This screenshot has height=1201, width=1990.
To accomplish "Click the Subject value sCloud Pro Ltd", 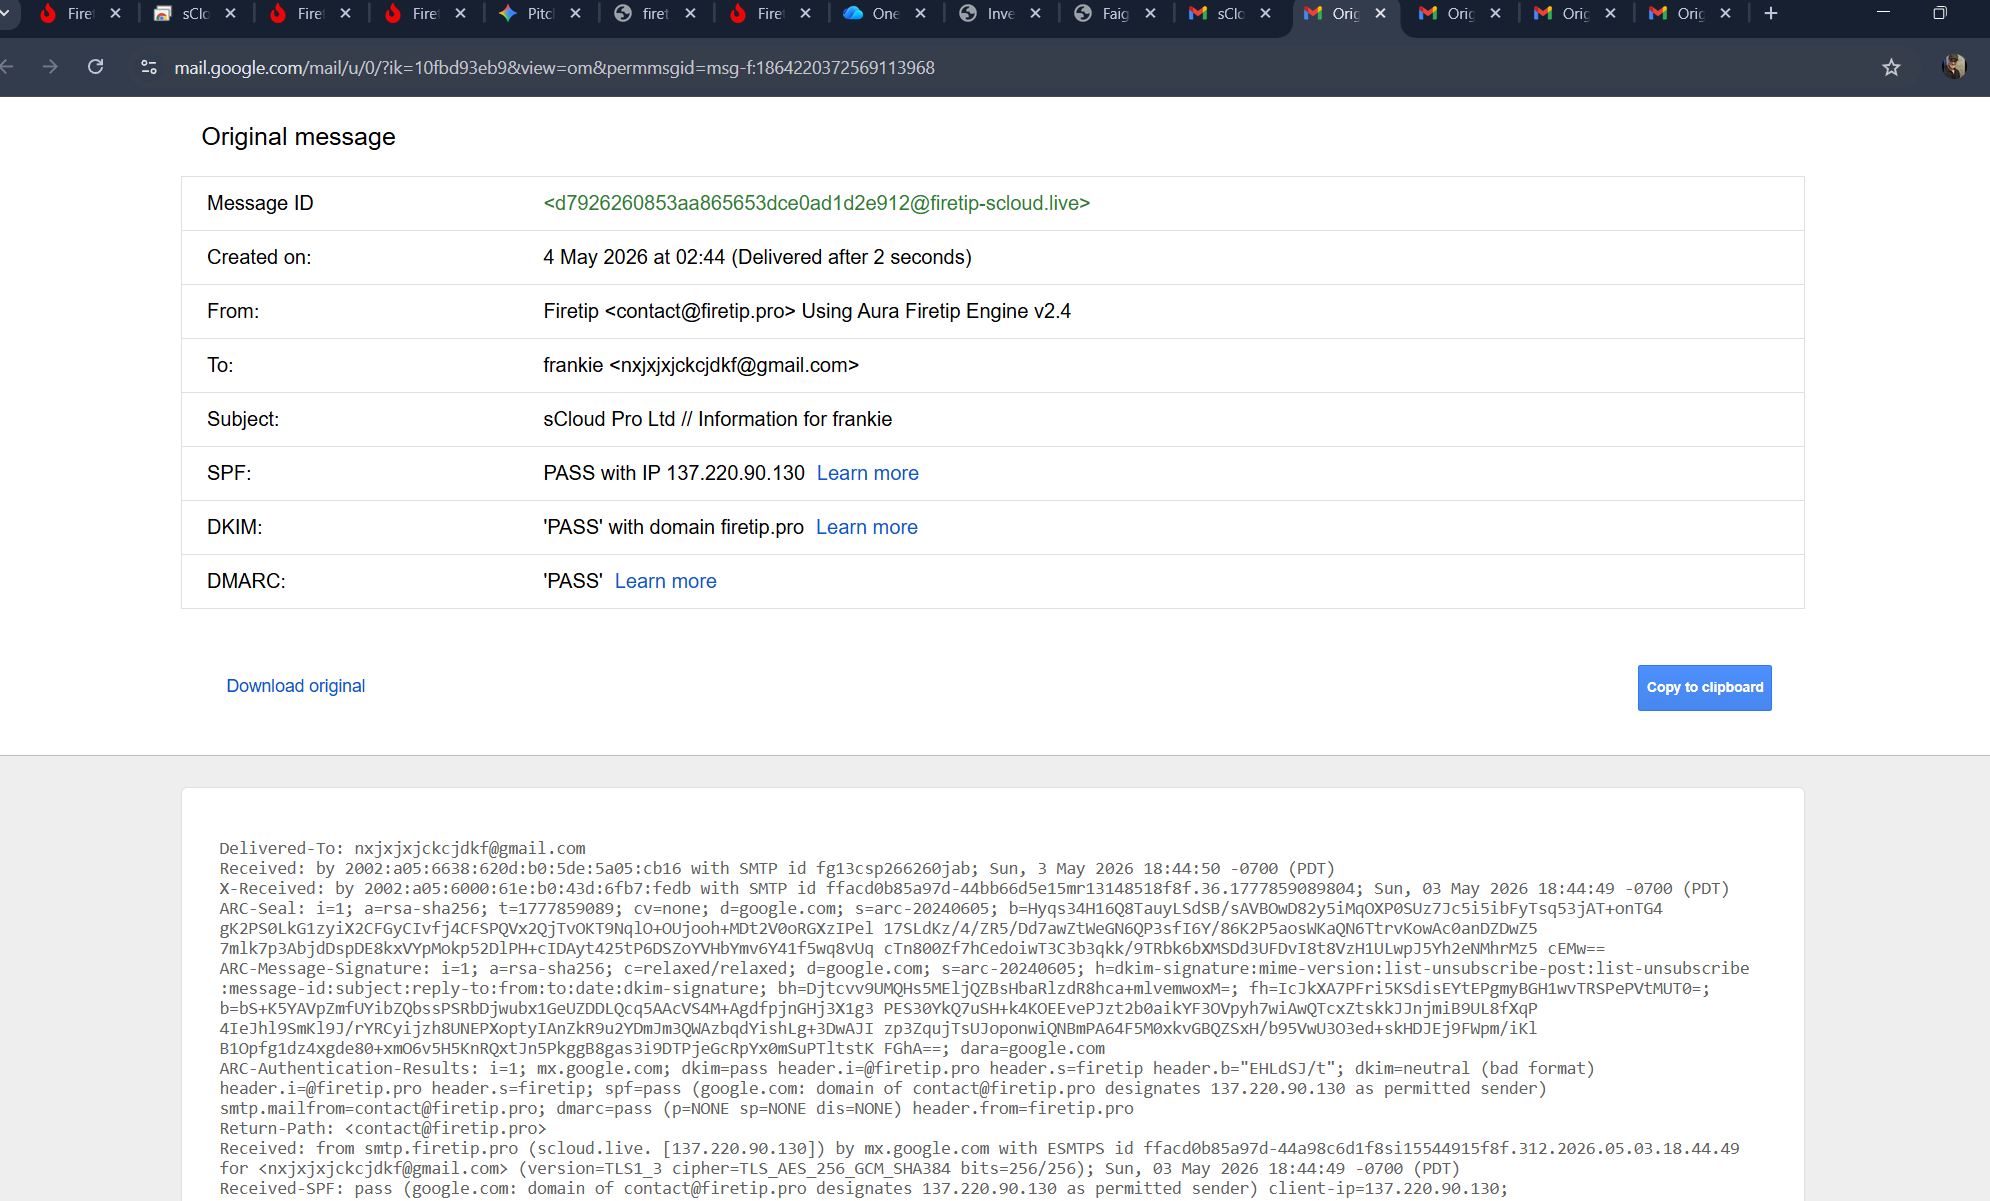I will tap(717, 419).
